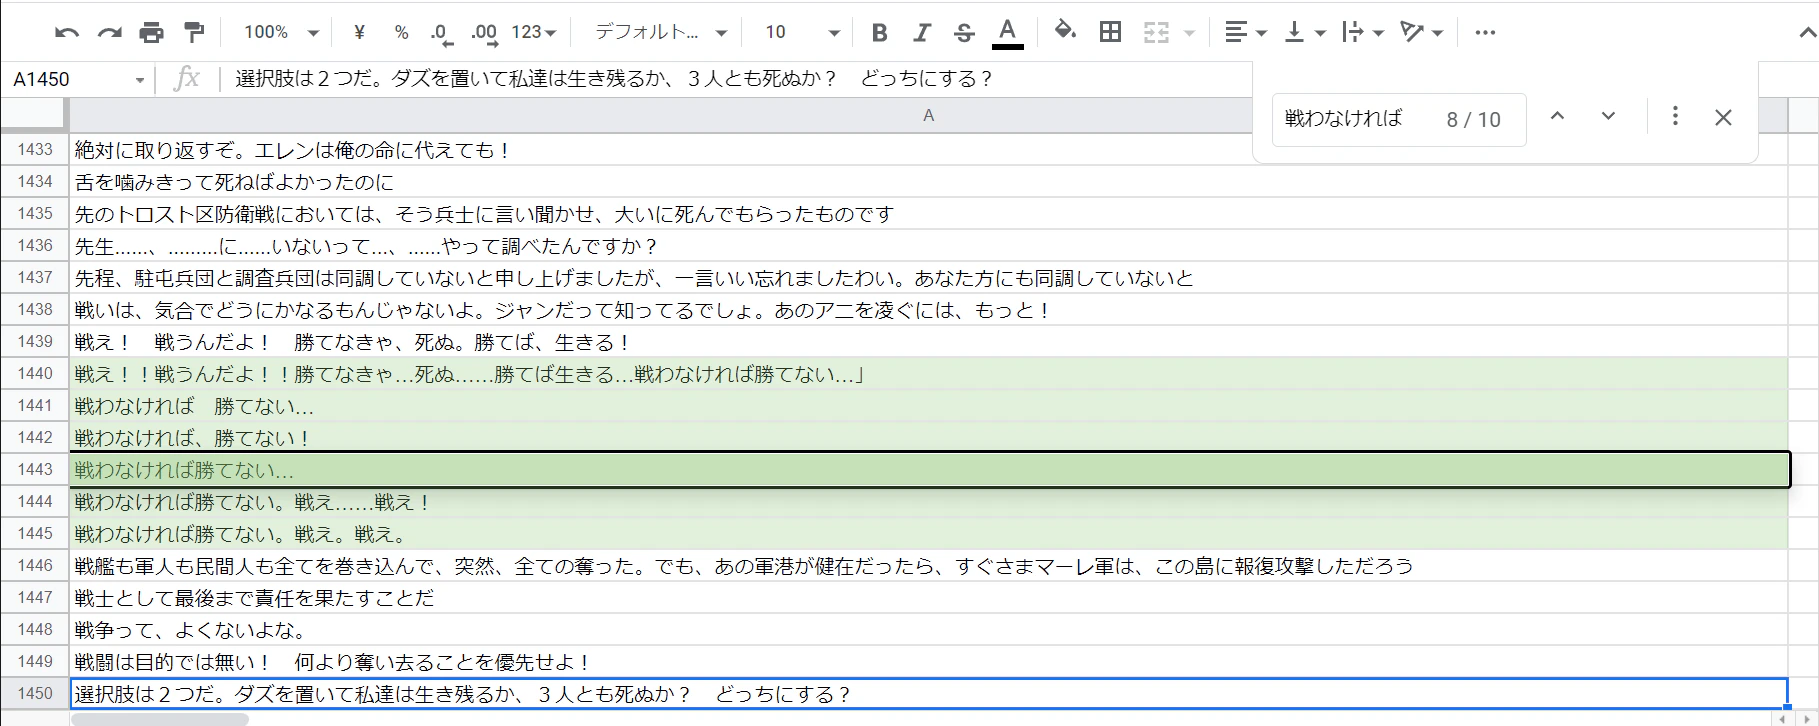The width and height of the screenshot is (1819, 726).
Task: Apply yen currency format
Action: [359, 33]
